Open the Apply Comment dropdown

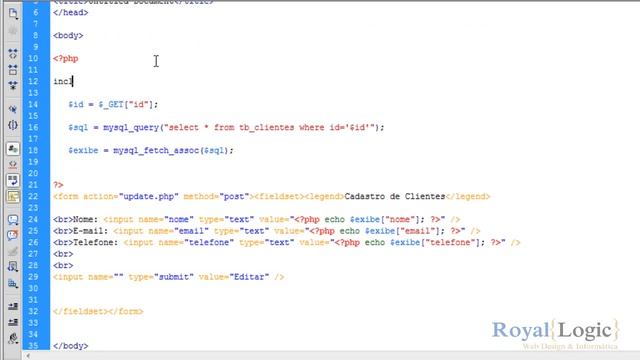pyautogui.click(x=13, y=220)
